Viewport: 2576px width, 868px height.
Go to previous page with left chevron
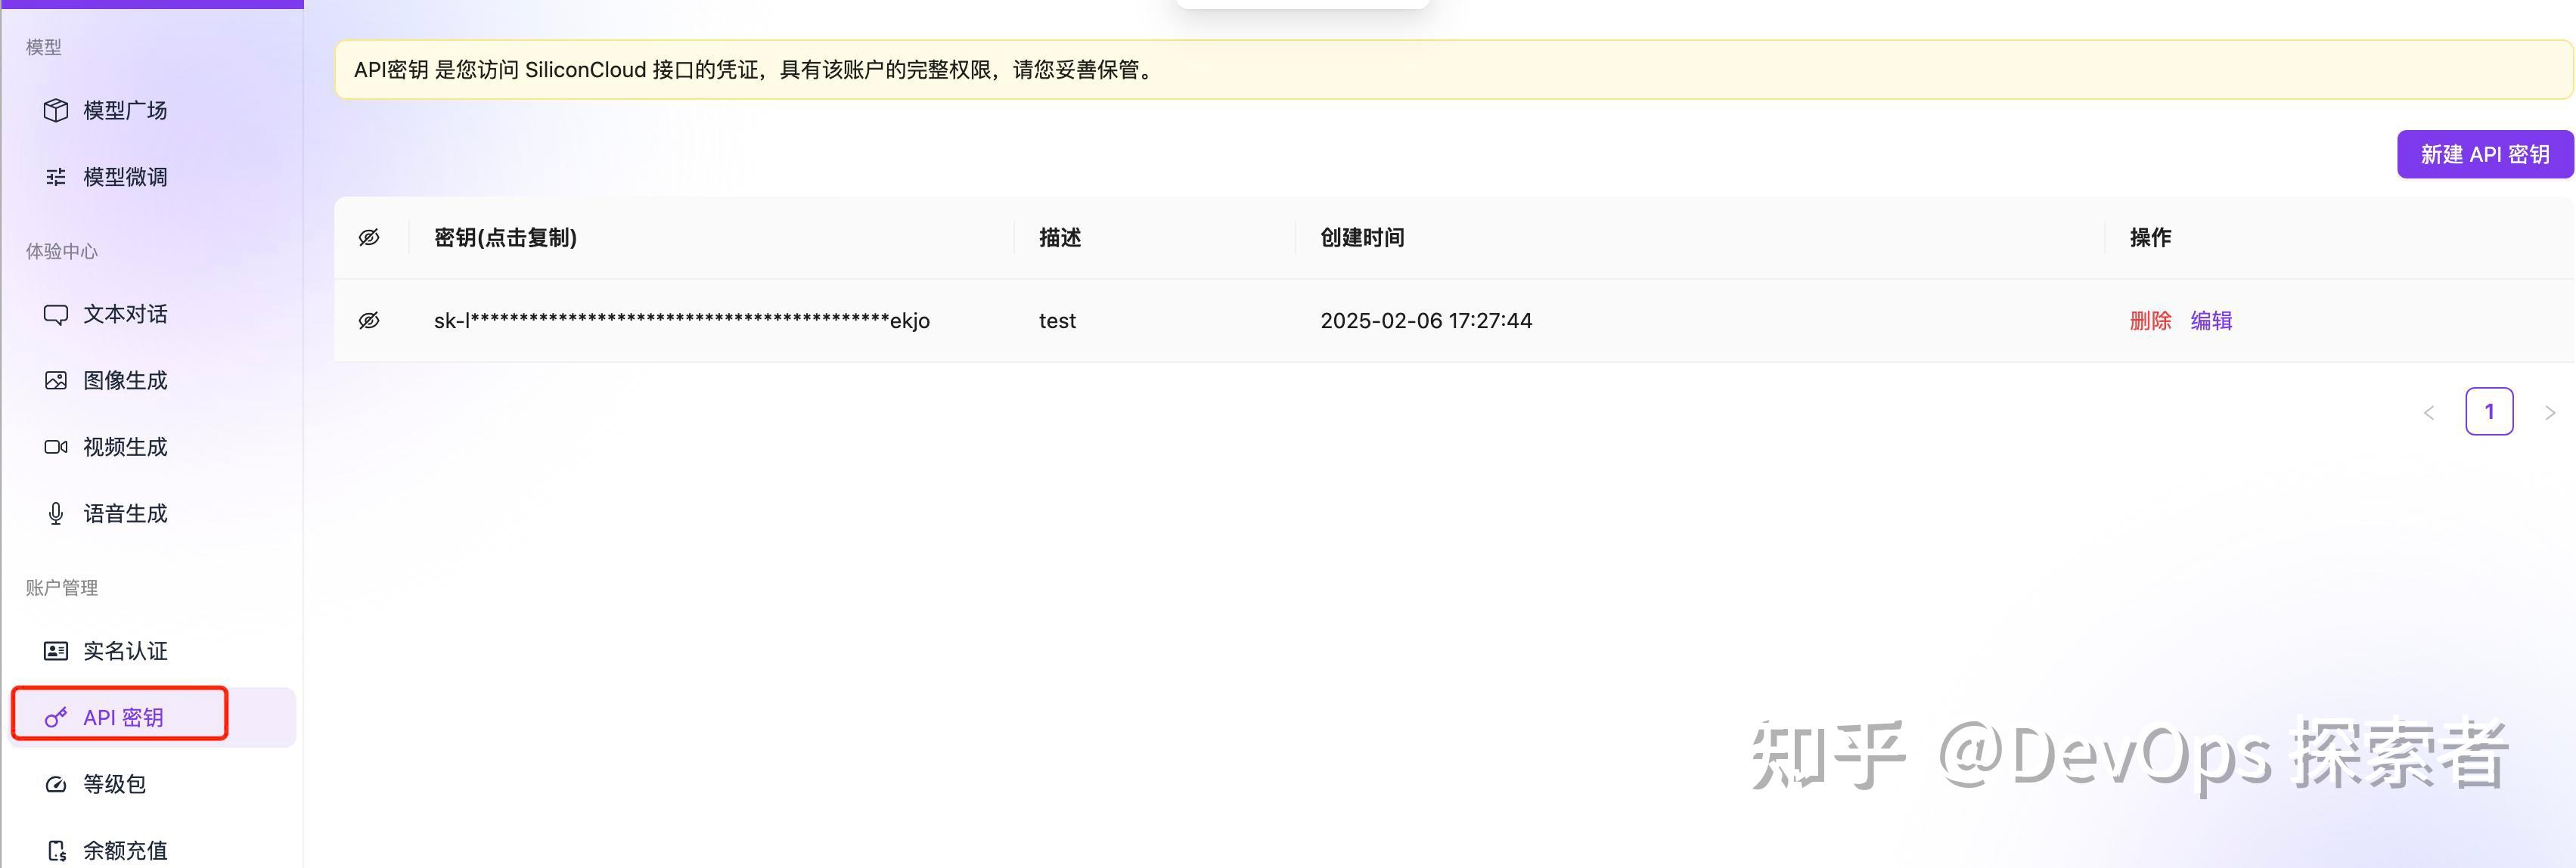point(2429,411)
